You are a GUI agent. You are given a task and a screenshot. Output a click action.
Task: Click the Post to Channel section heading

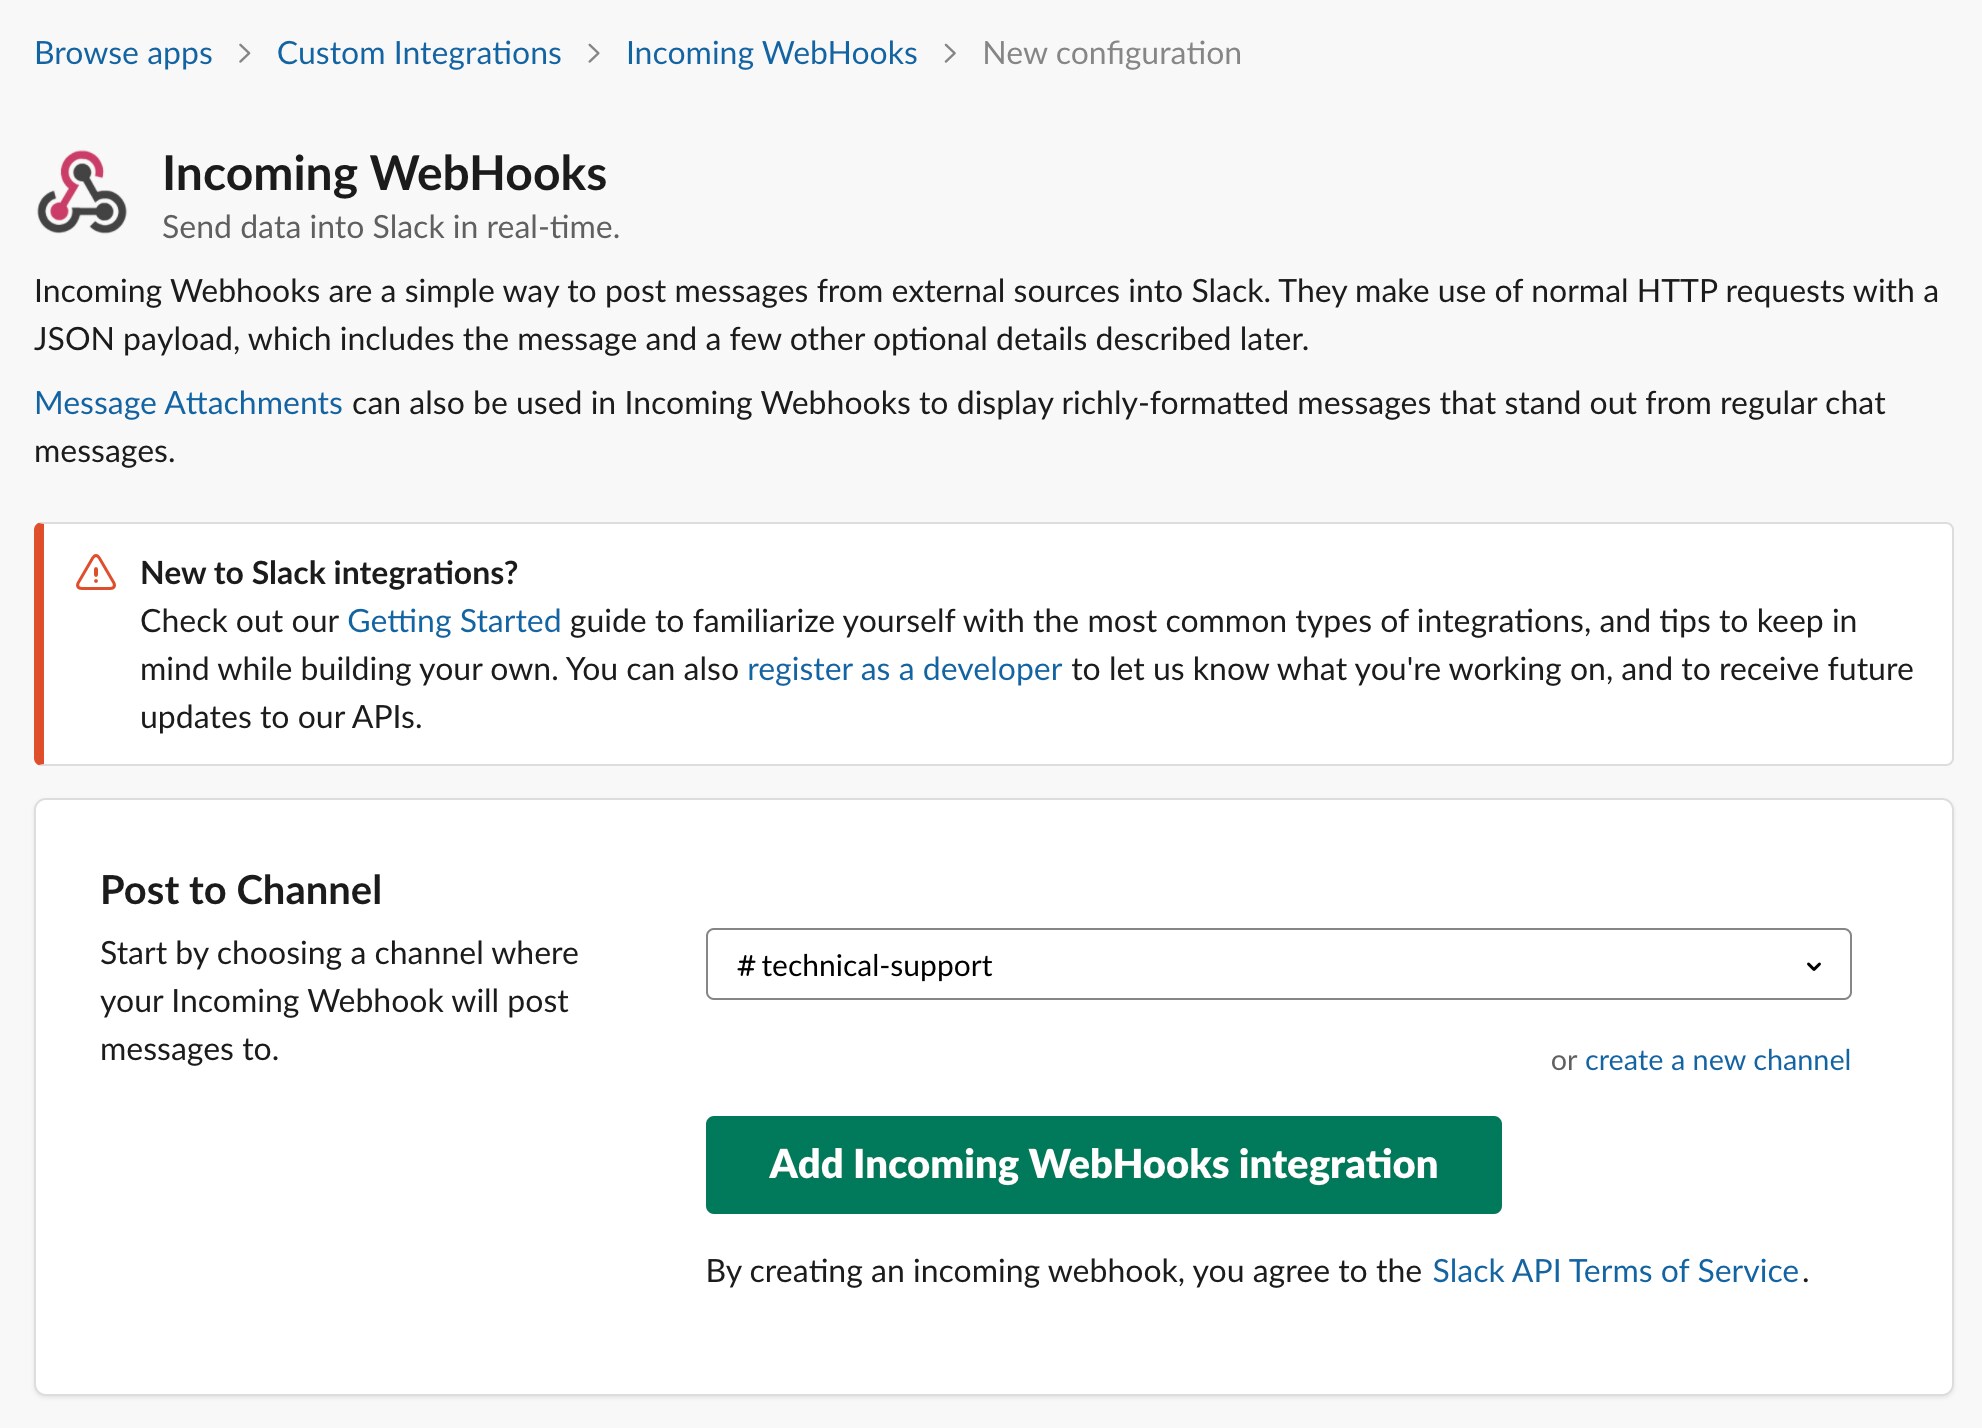click(x=240, y=888)
